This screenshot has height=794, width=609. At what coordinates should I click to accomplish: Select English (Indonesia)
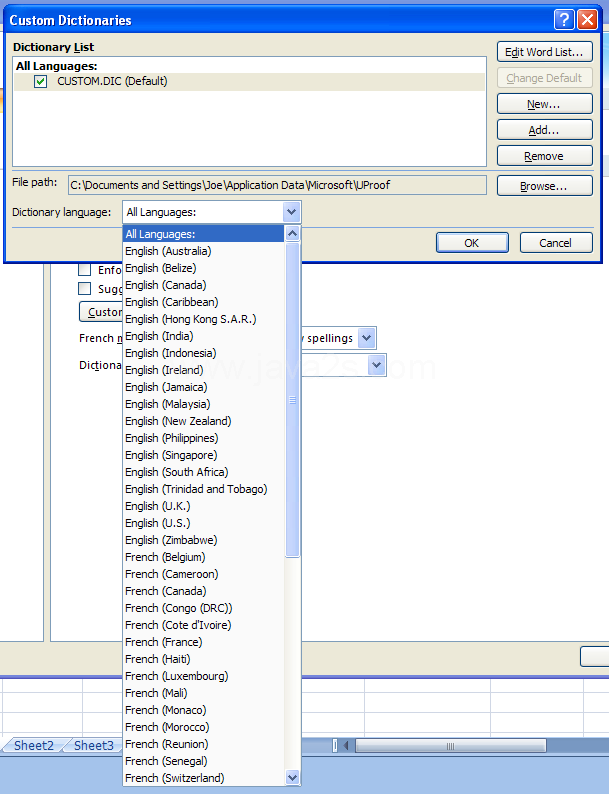pyautogui.click(x=204, y=353)
